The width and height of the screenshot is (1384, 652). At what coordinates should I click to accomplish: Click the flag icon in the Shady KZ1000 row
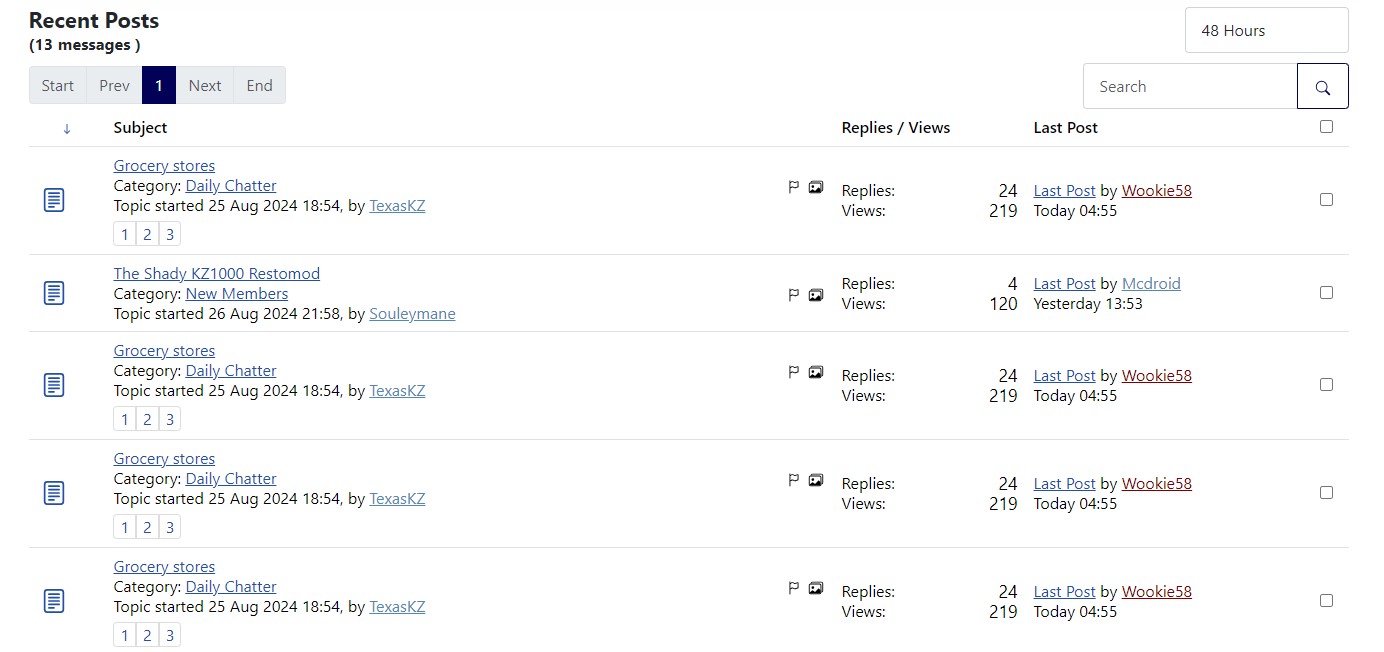click(x=794, y=295)
